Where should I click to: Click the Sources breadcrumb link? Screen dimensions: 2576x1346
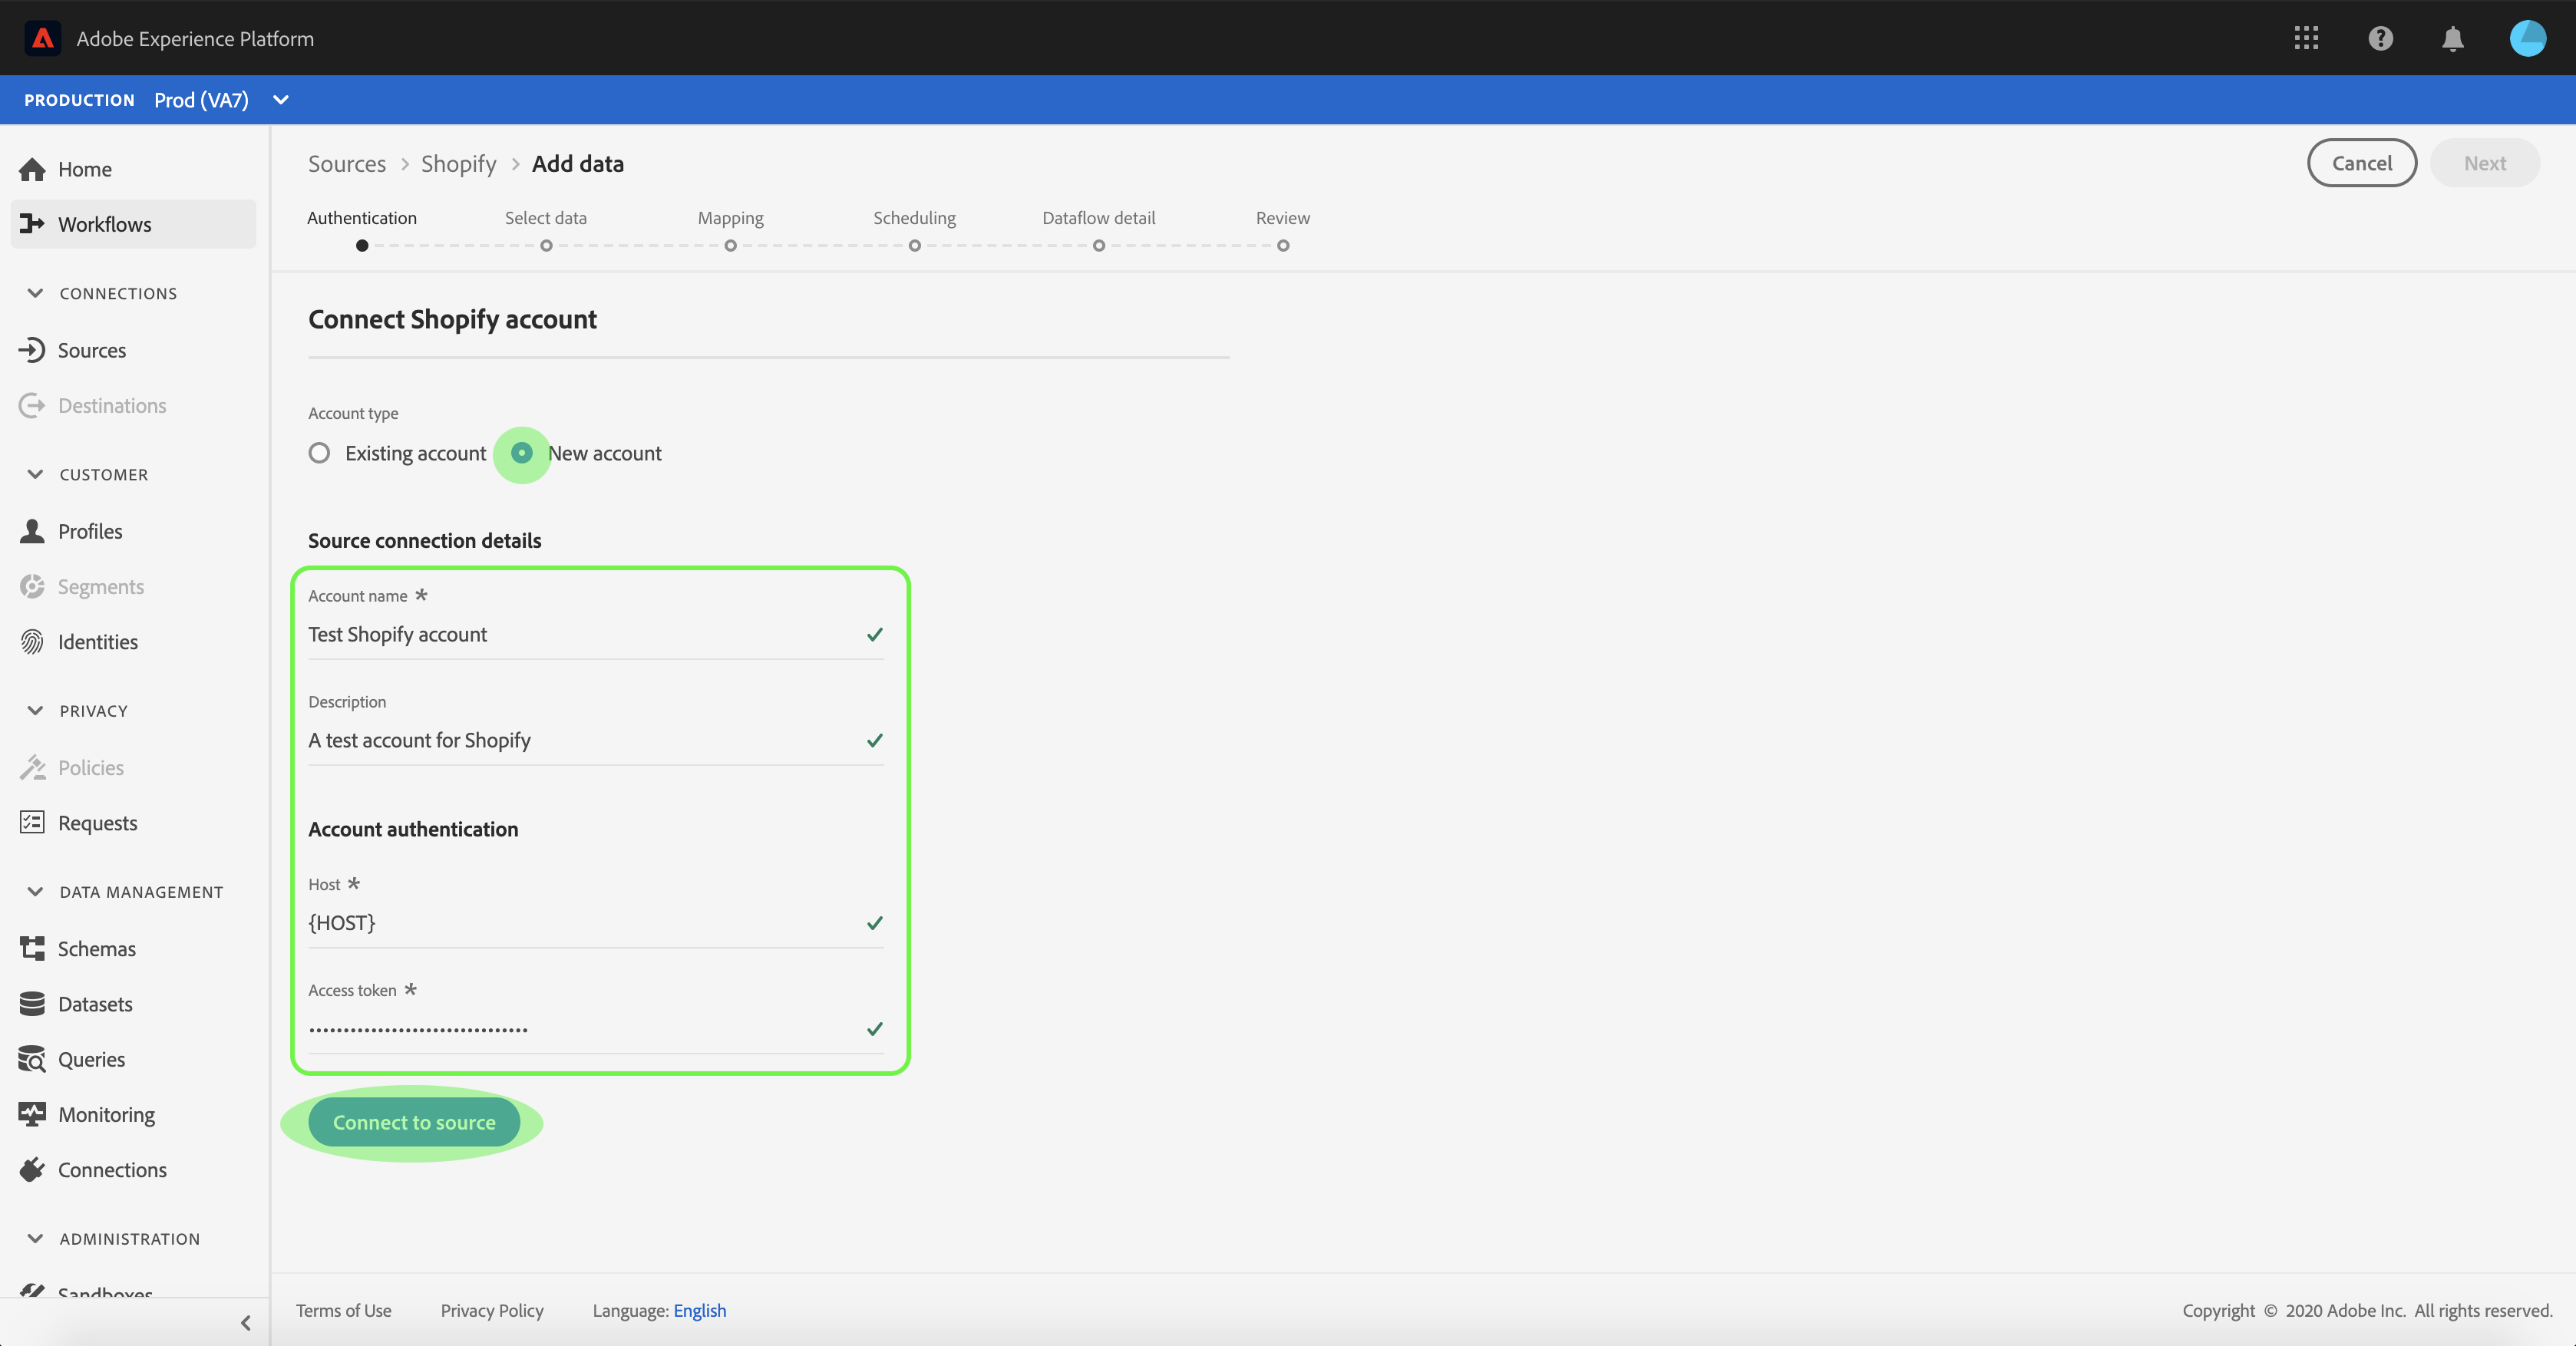346,164
